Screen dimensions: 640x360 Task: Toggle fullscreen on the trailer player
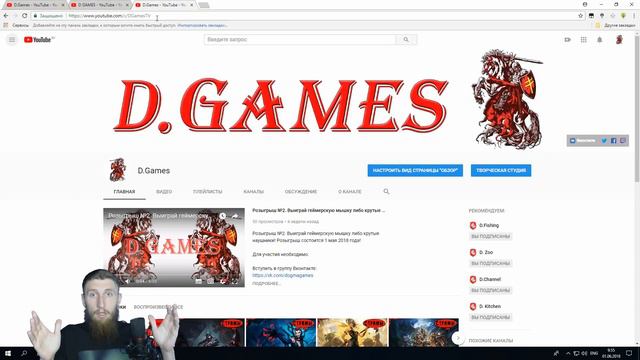tap(235, 281)
